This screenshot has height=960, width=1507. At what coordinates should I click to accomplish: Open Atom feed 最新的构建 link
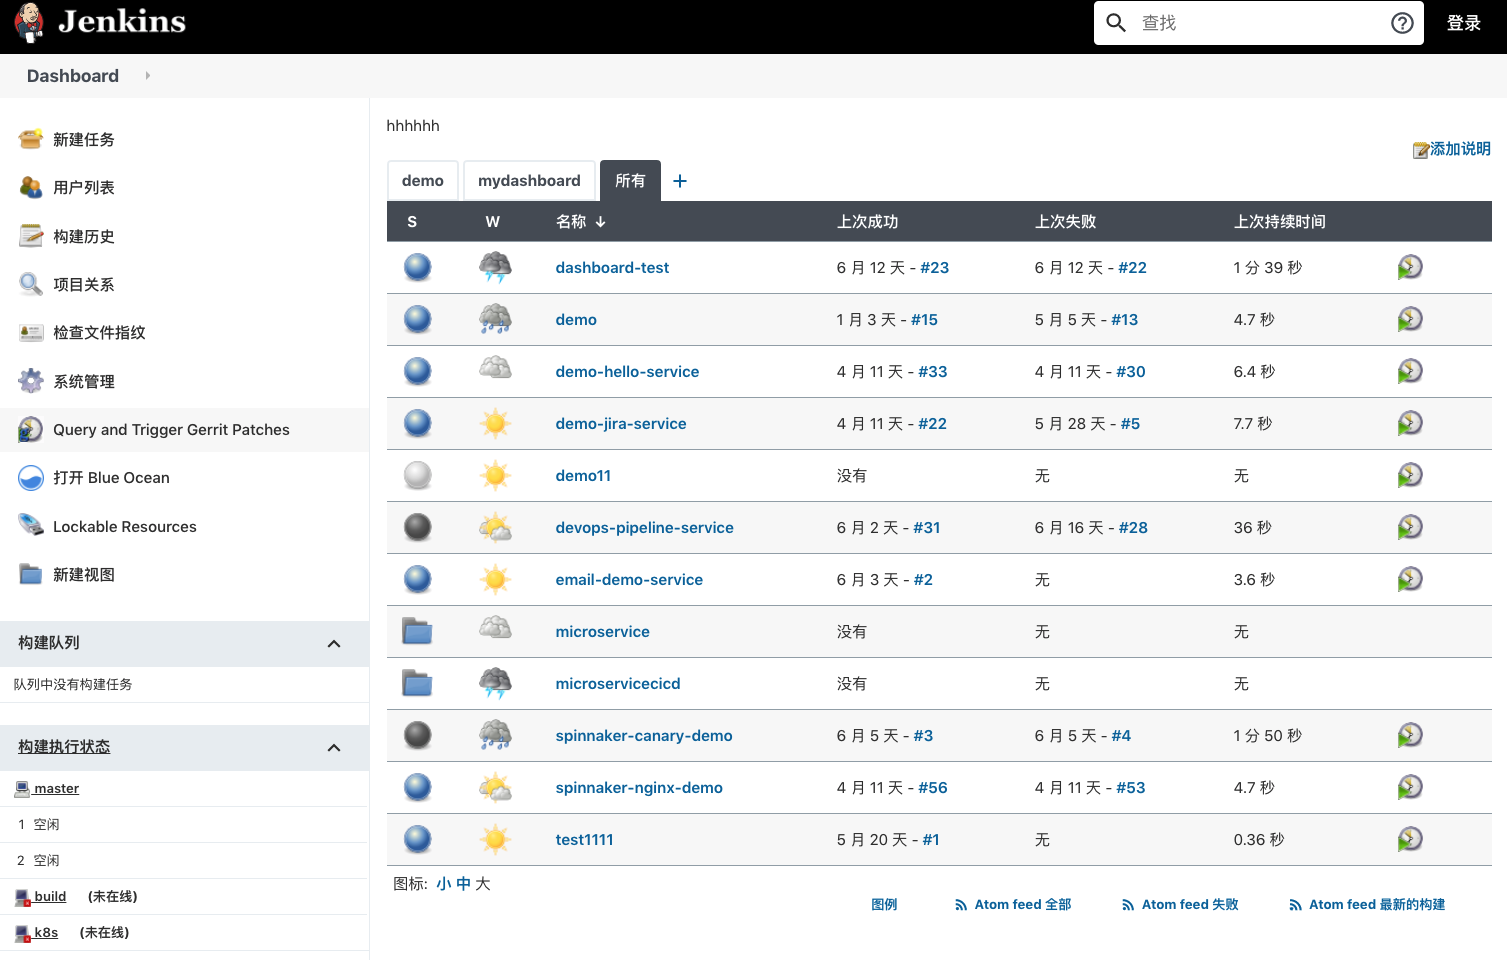click(x=1367, y=905)
